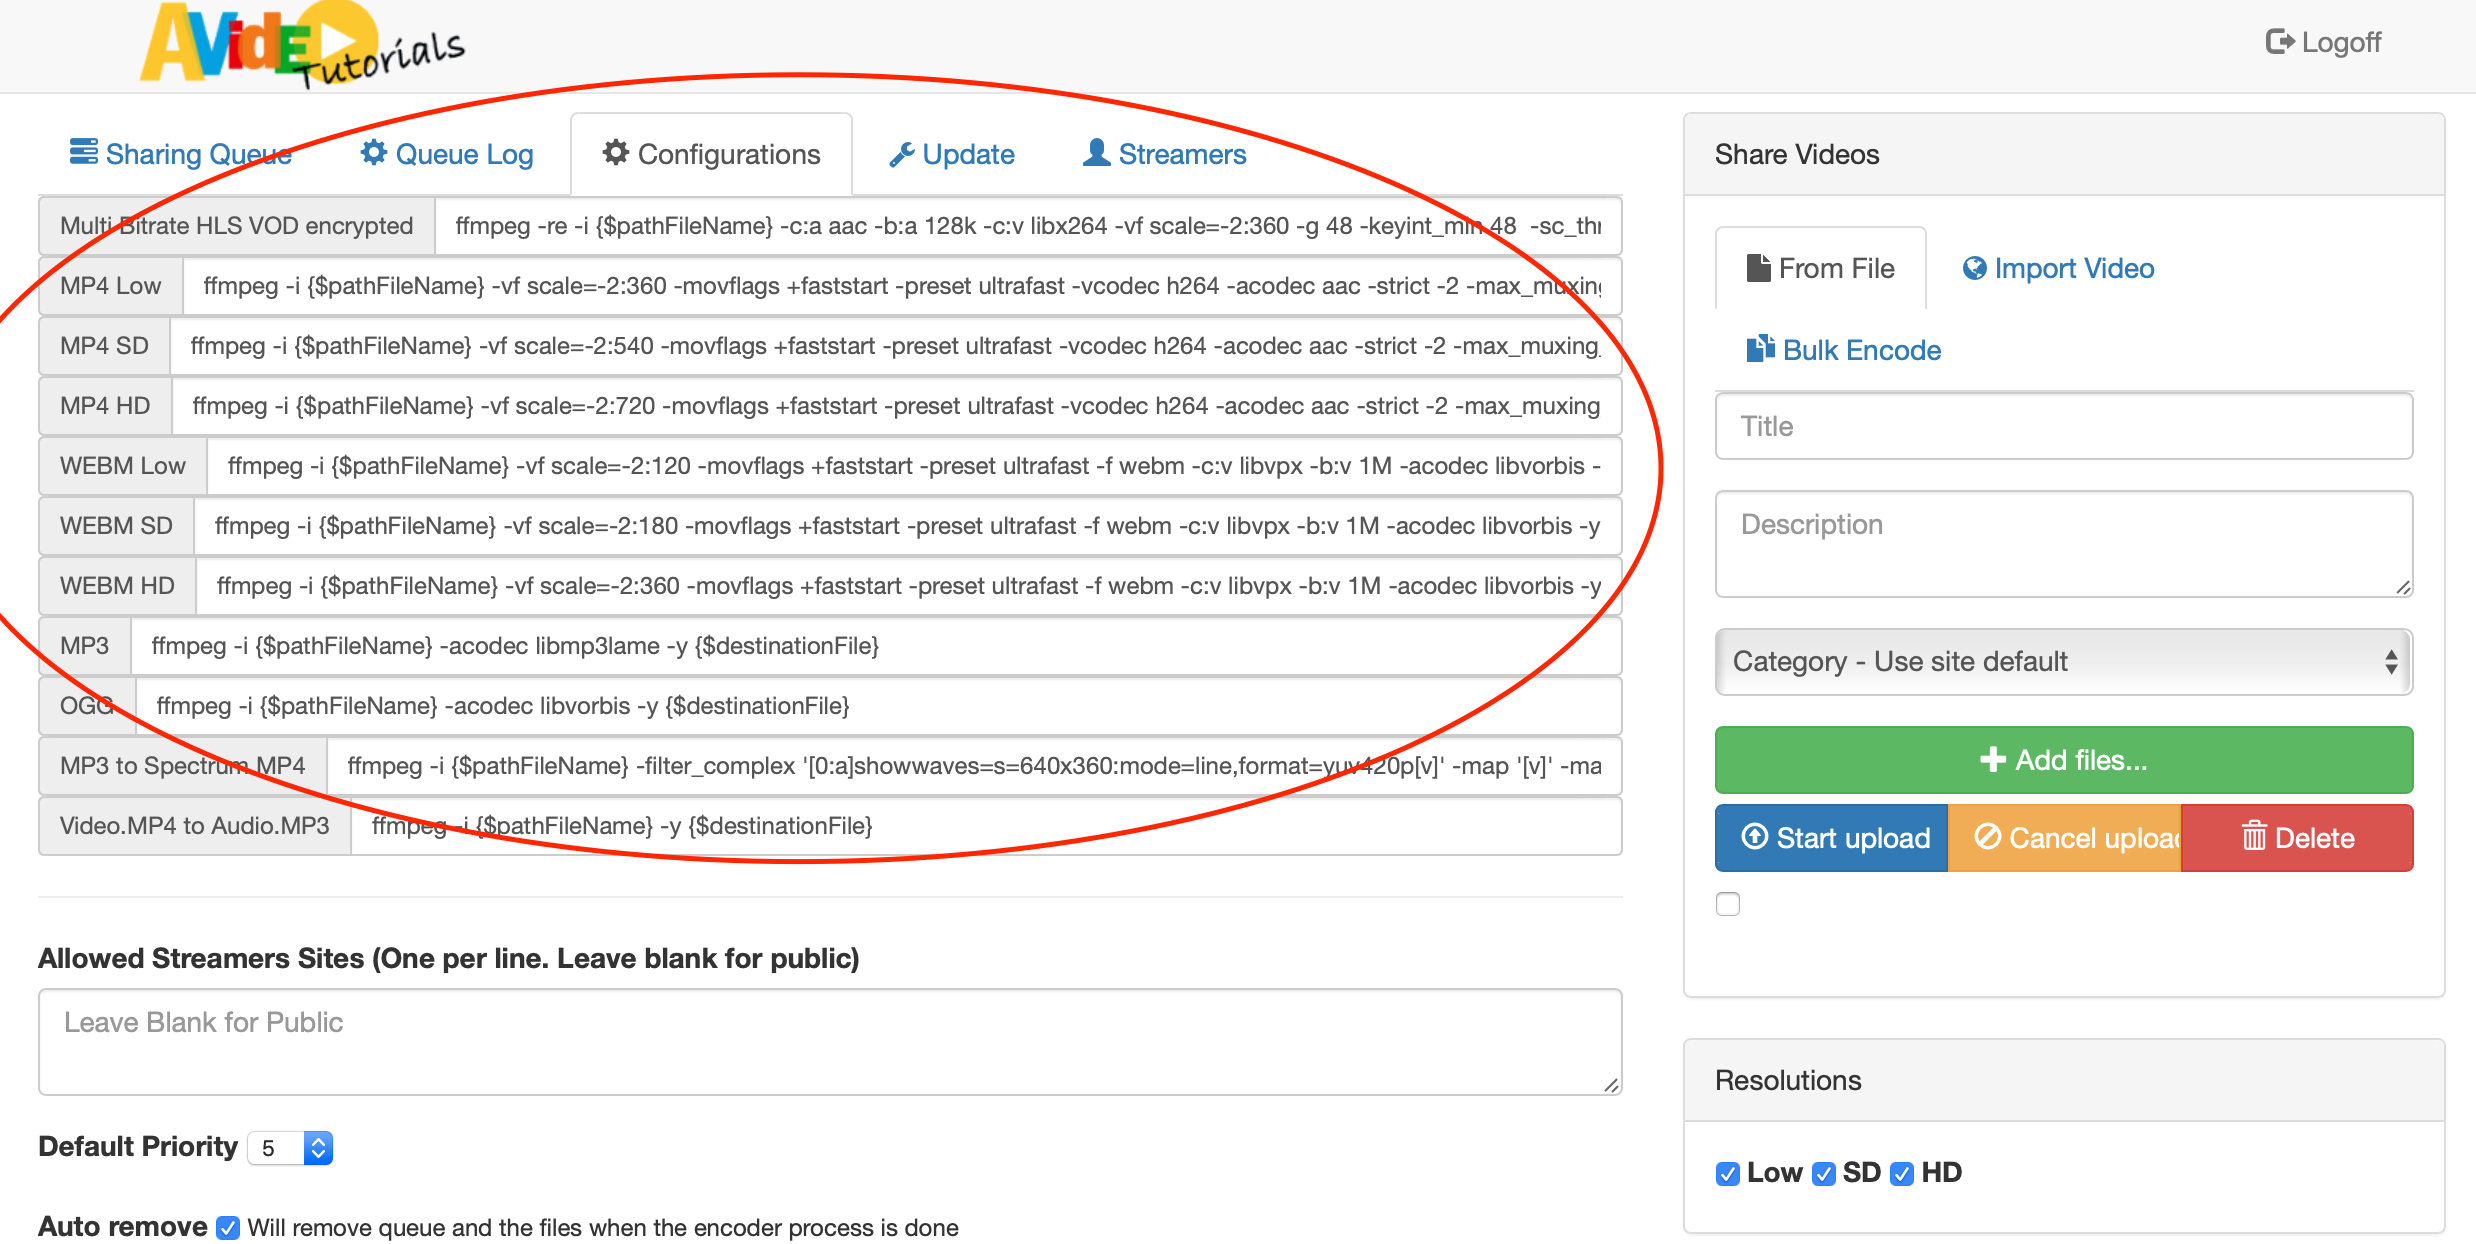Uncheck the Low resolution checkbox
Viewport: 2476px width, 1244px height.
1727,1173
